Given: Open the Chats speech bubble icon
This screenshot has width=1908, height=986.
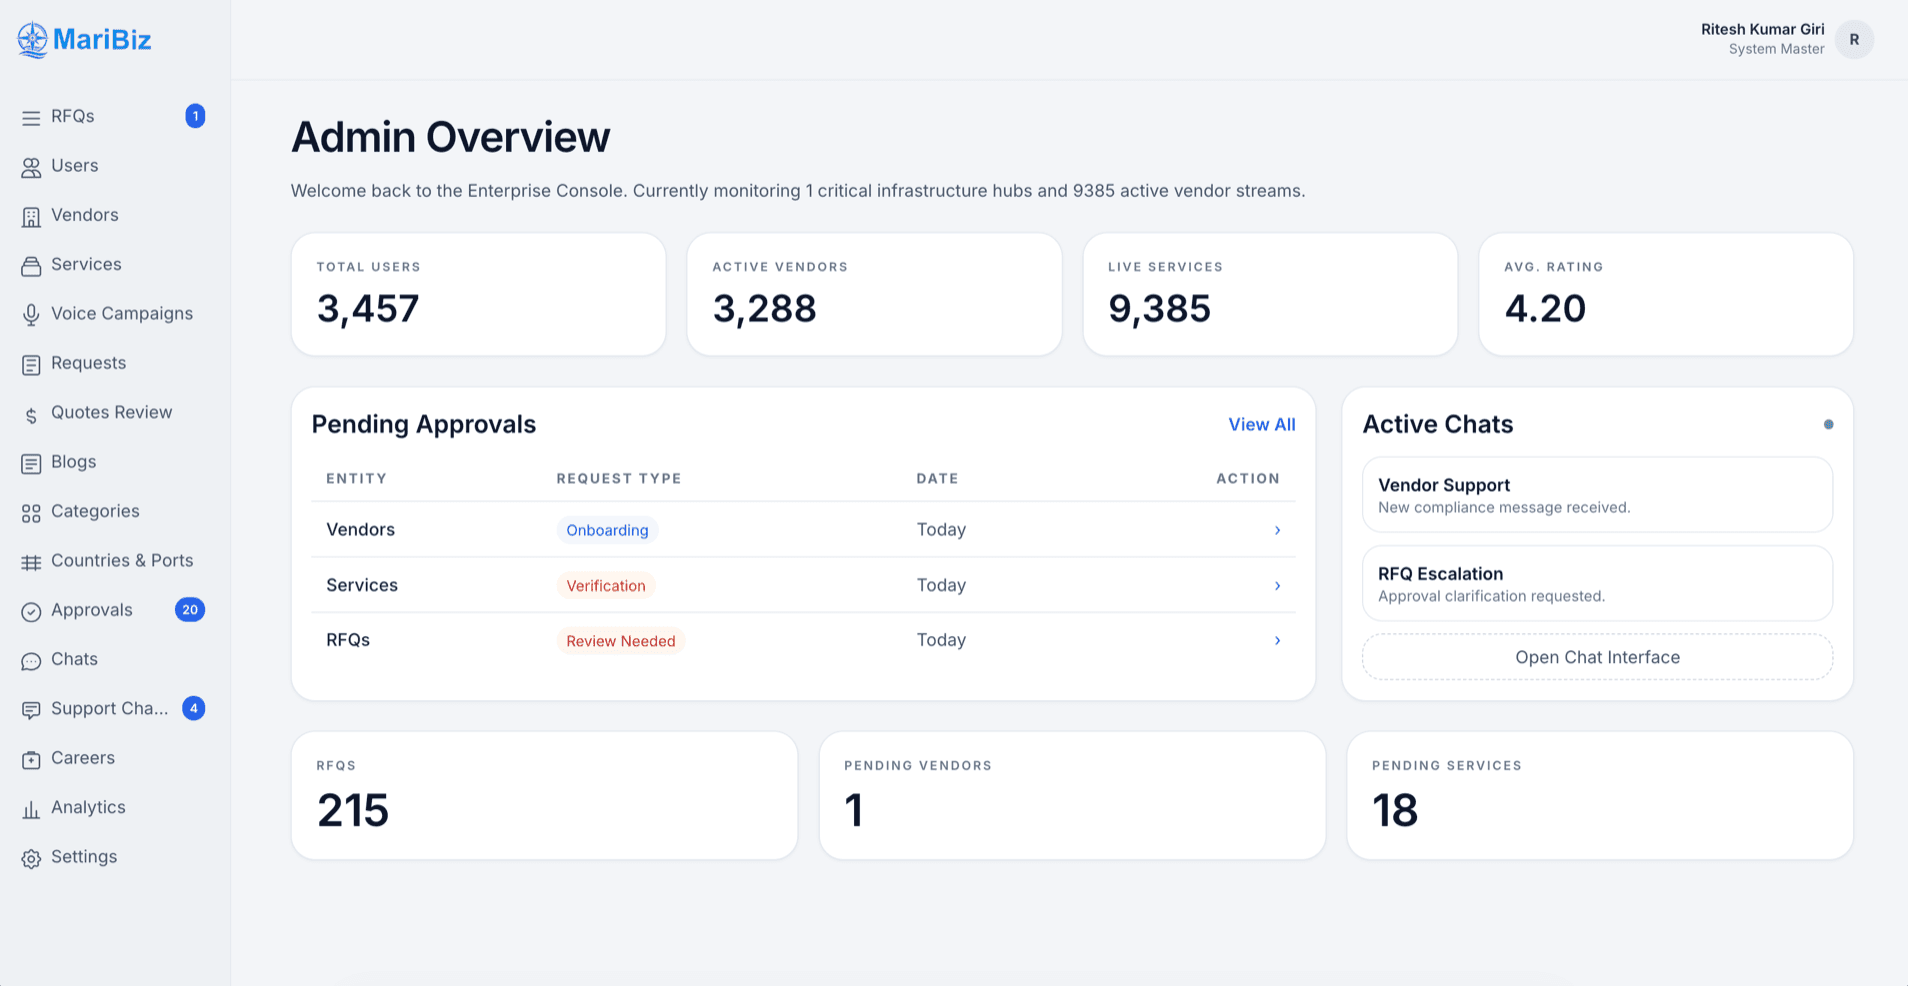Looking at the screenshot, I should tap(31, 661).
